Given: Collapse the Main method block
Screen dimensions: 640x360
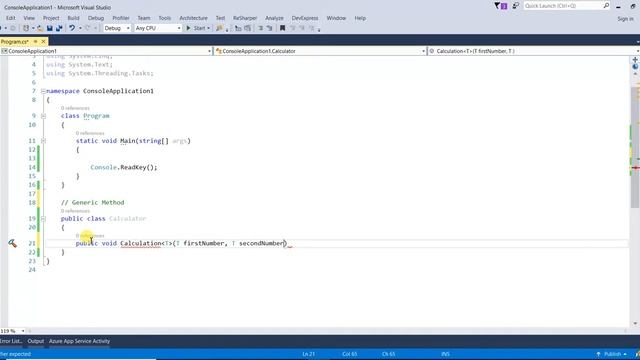Looking at the screenshot, I should 43,141.
